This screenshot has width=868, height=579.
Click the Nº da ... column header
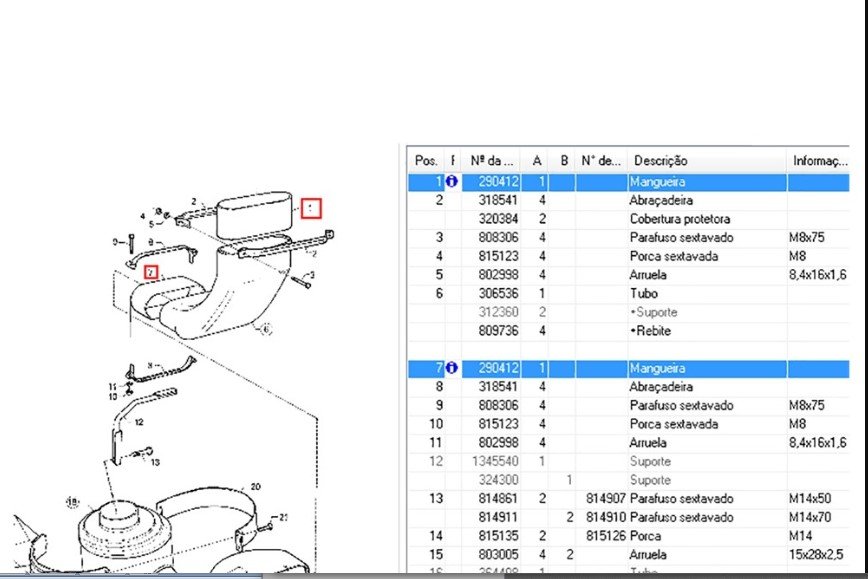point(492,161)
